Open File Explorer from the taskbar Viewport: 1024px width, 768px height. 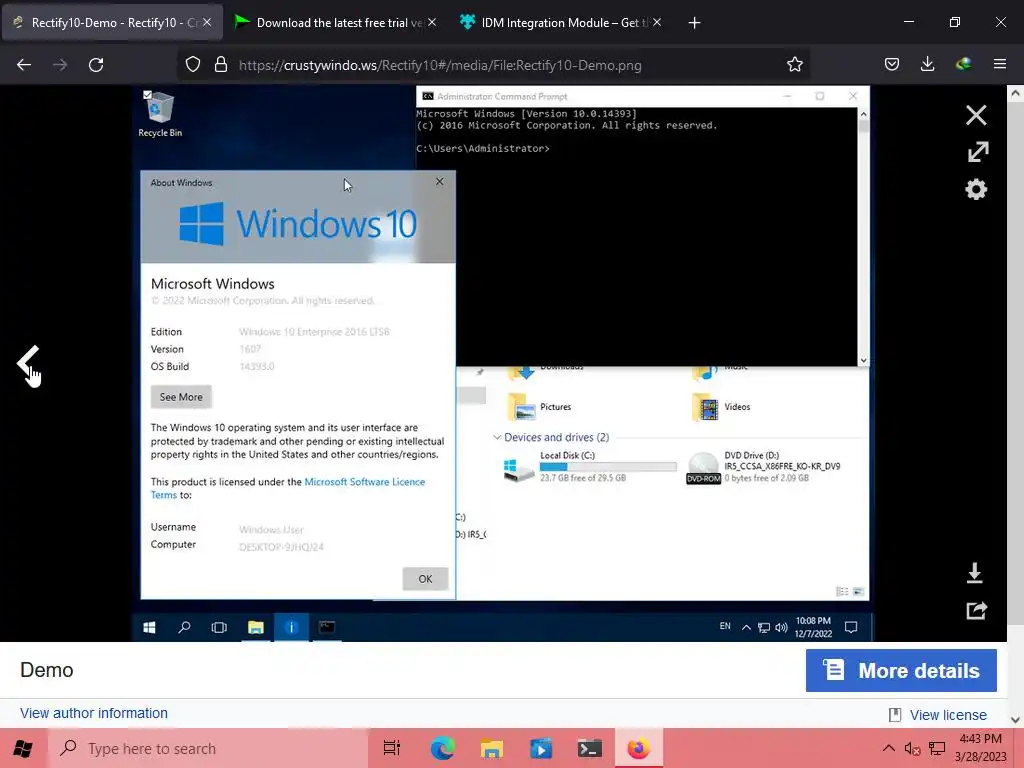492,748
